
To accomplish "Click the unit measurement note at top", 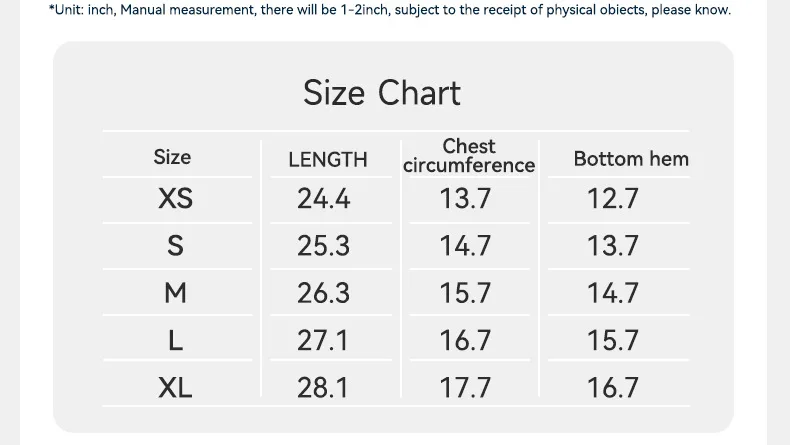I will [390, 10].
